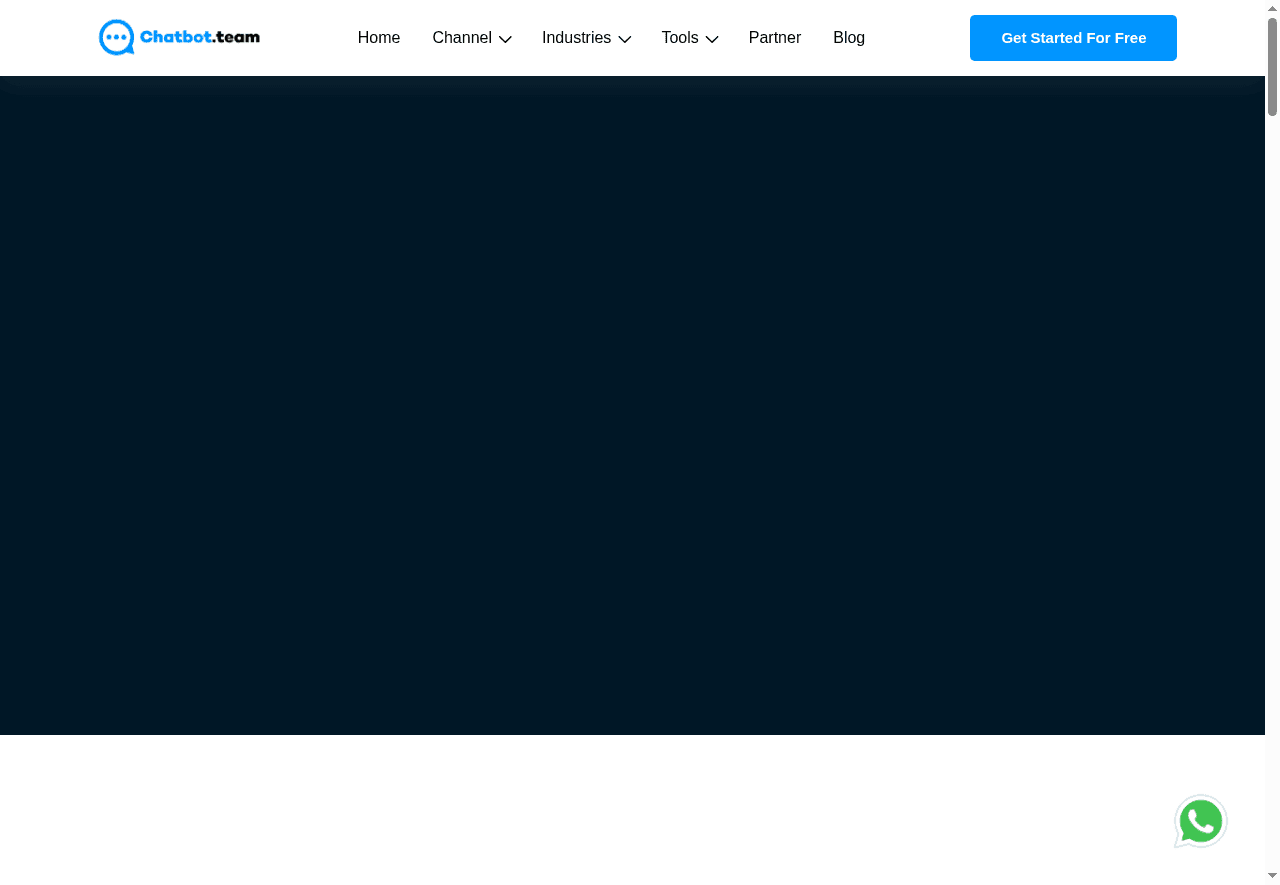Select Home in the navigation bar
The image size is (1280, 885).
pyautogui.click(x=379, y=37)
